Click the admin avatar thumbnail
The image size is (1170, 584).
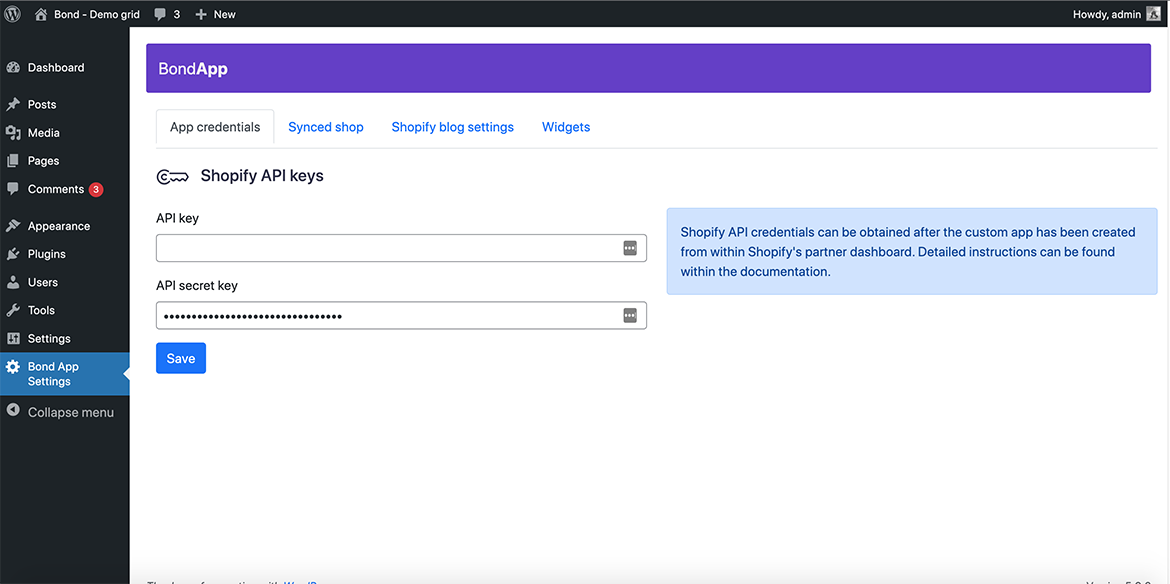click(1154, 14)
